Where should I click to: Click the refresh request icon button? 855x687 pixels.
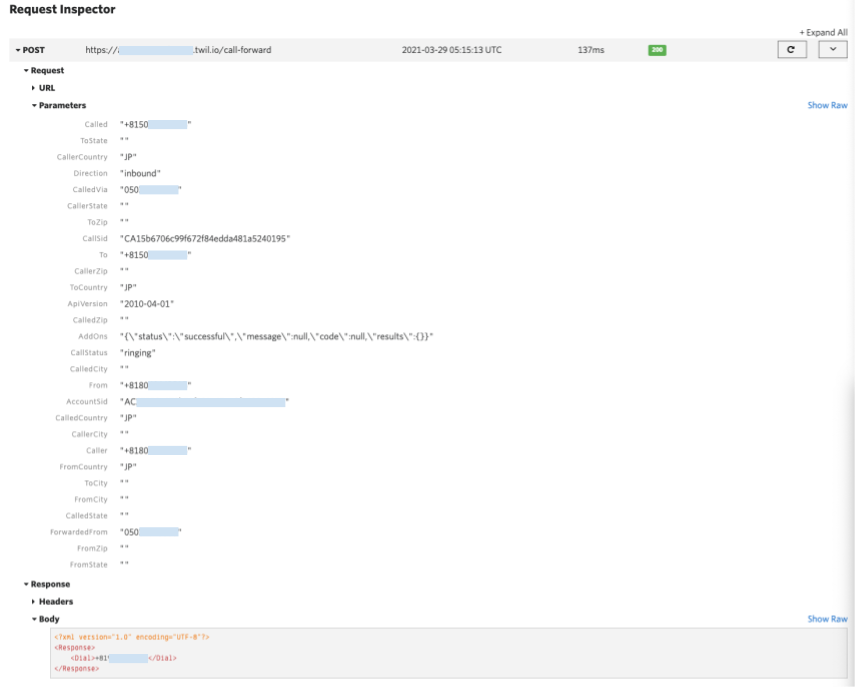792,50
